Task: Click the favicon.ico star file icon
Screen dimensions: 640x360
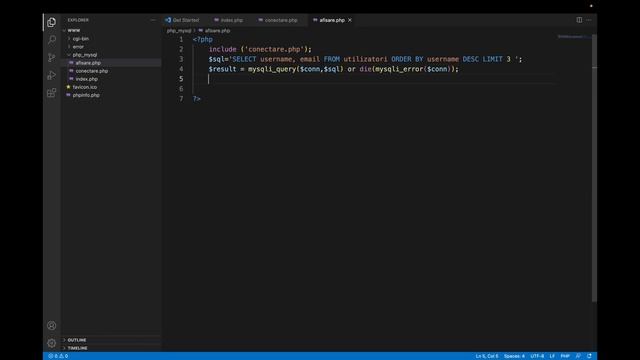Action: pos(68,87)
